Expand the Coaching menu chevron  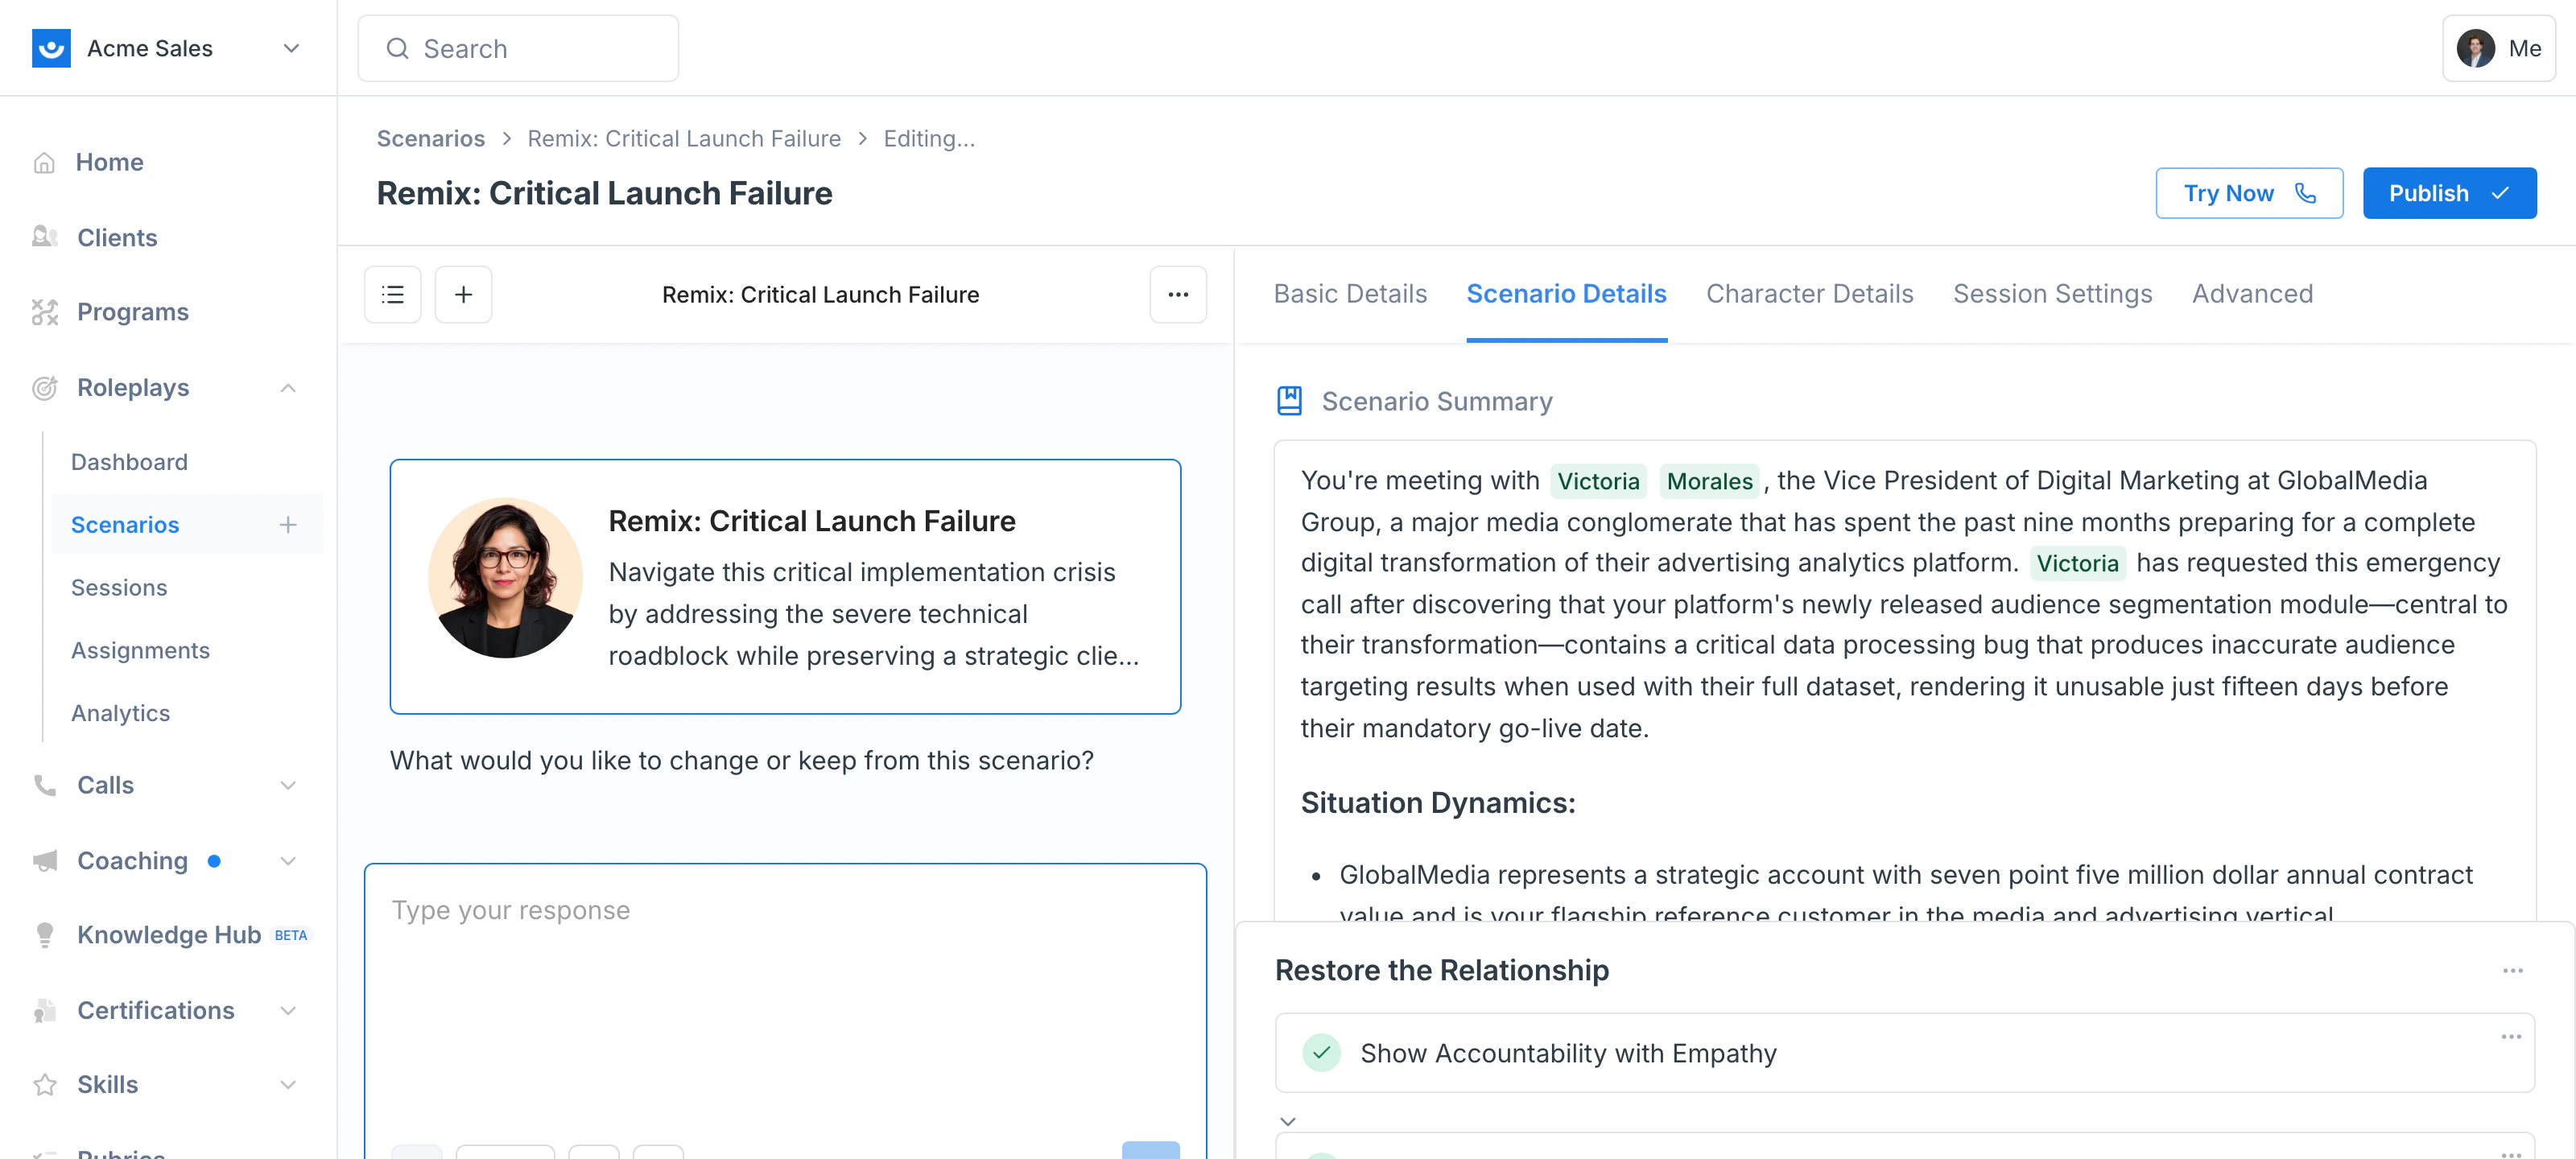(x=288, y=861)
